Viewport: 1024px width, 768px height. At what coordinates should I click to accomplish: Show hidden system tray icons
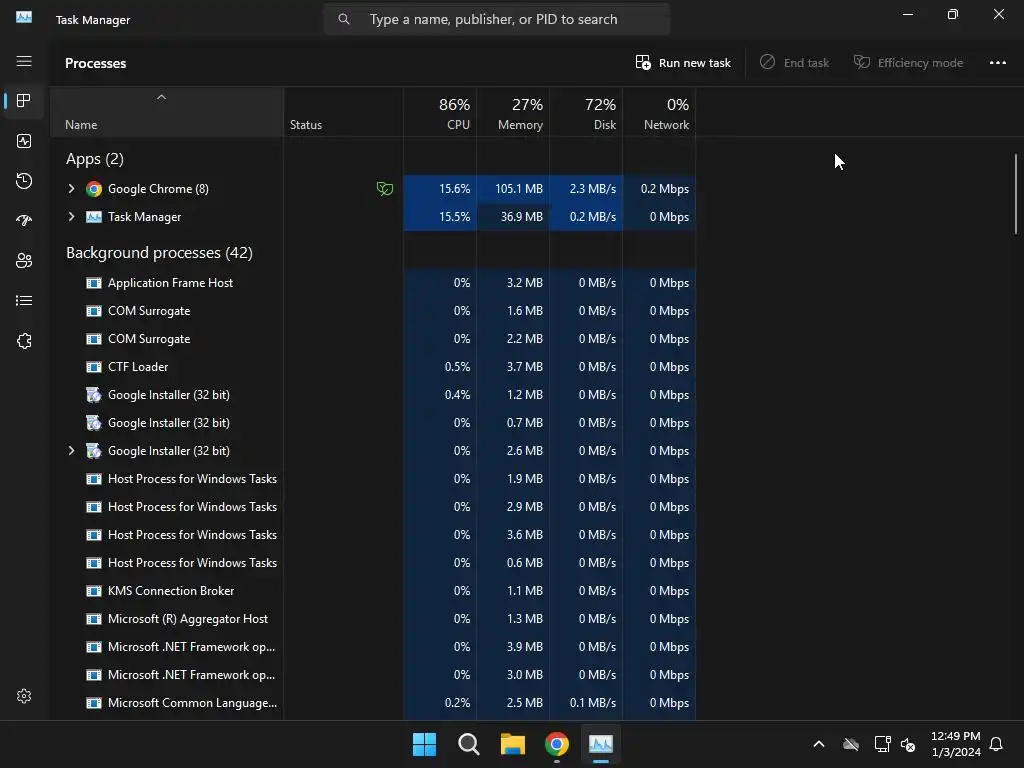coord(819,744)
